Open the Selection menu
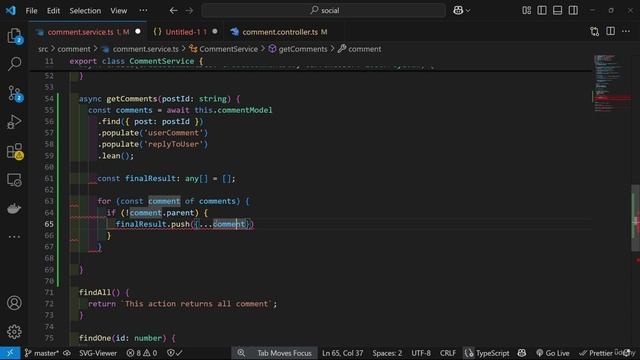The image size is (640, 360). (85, 11)
